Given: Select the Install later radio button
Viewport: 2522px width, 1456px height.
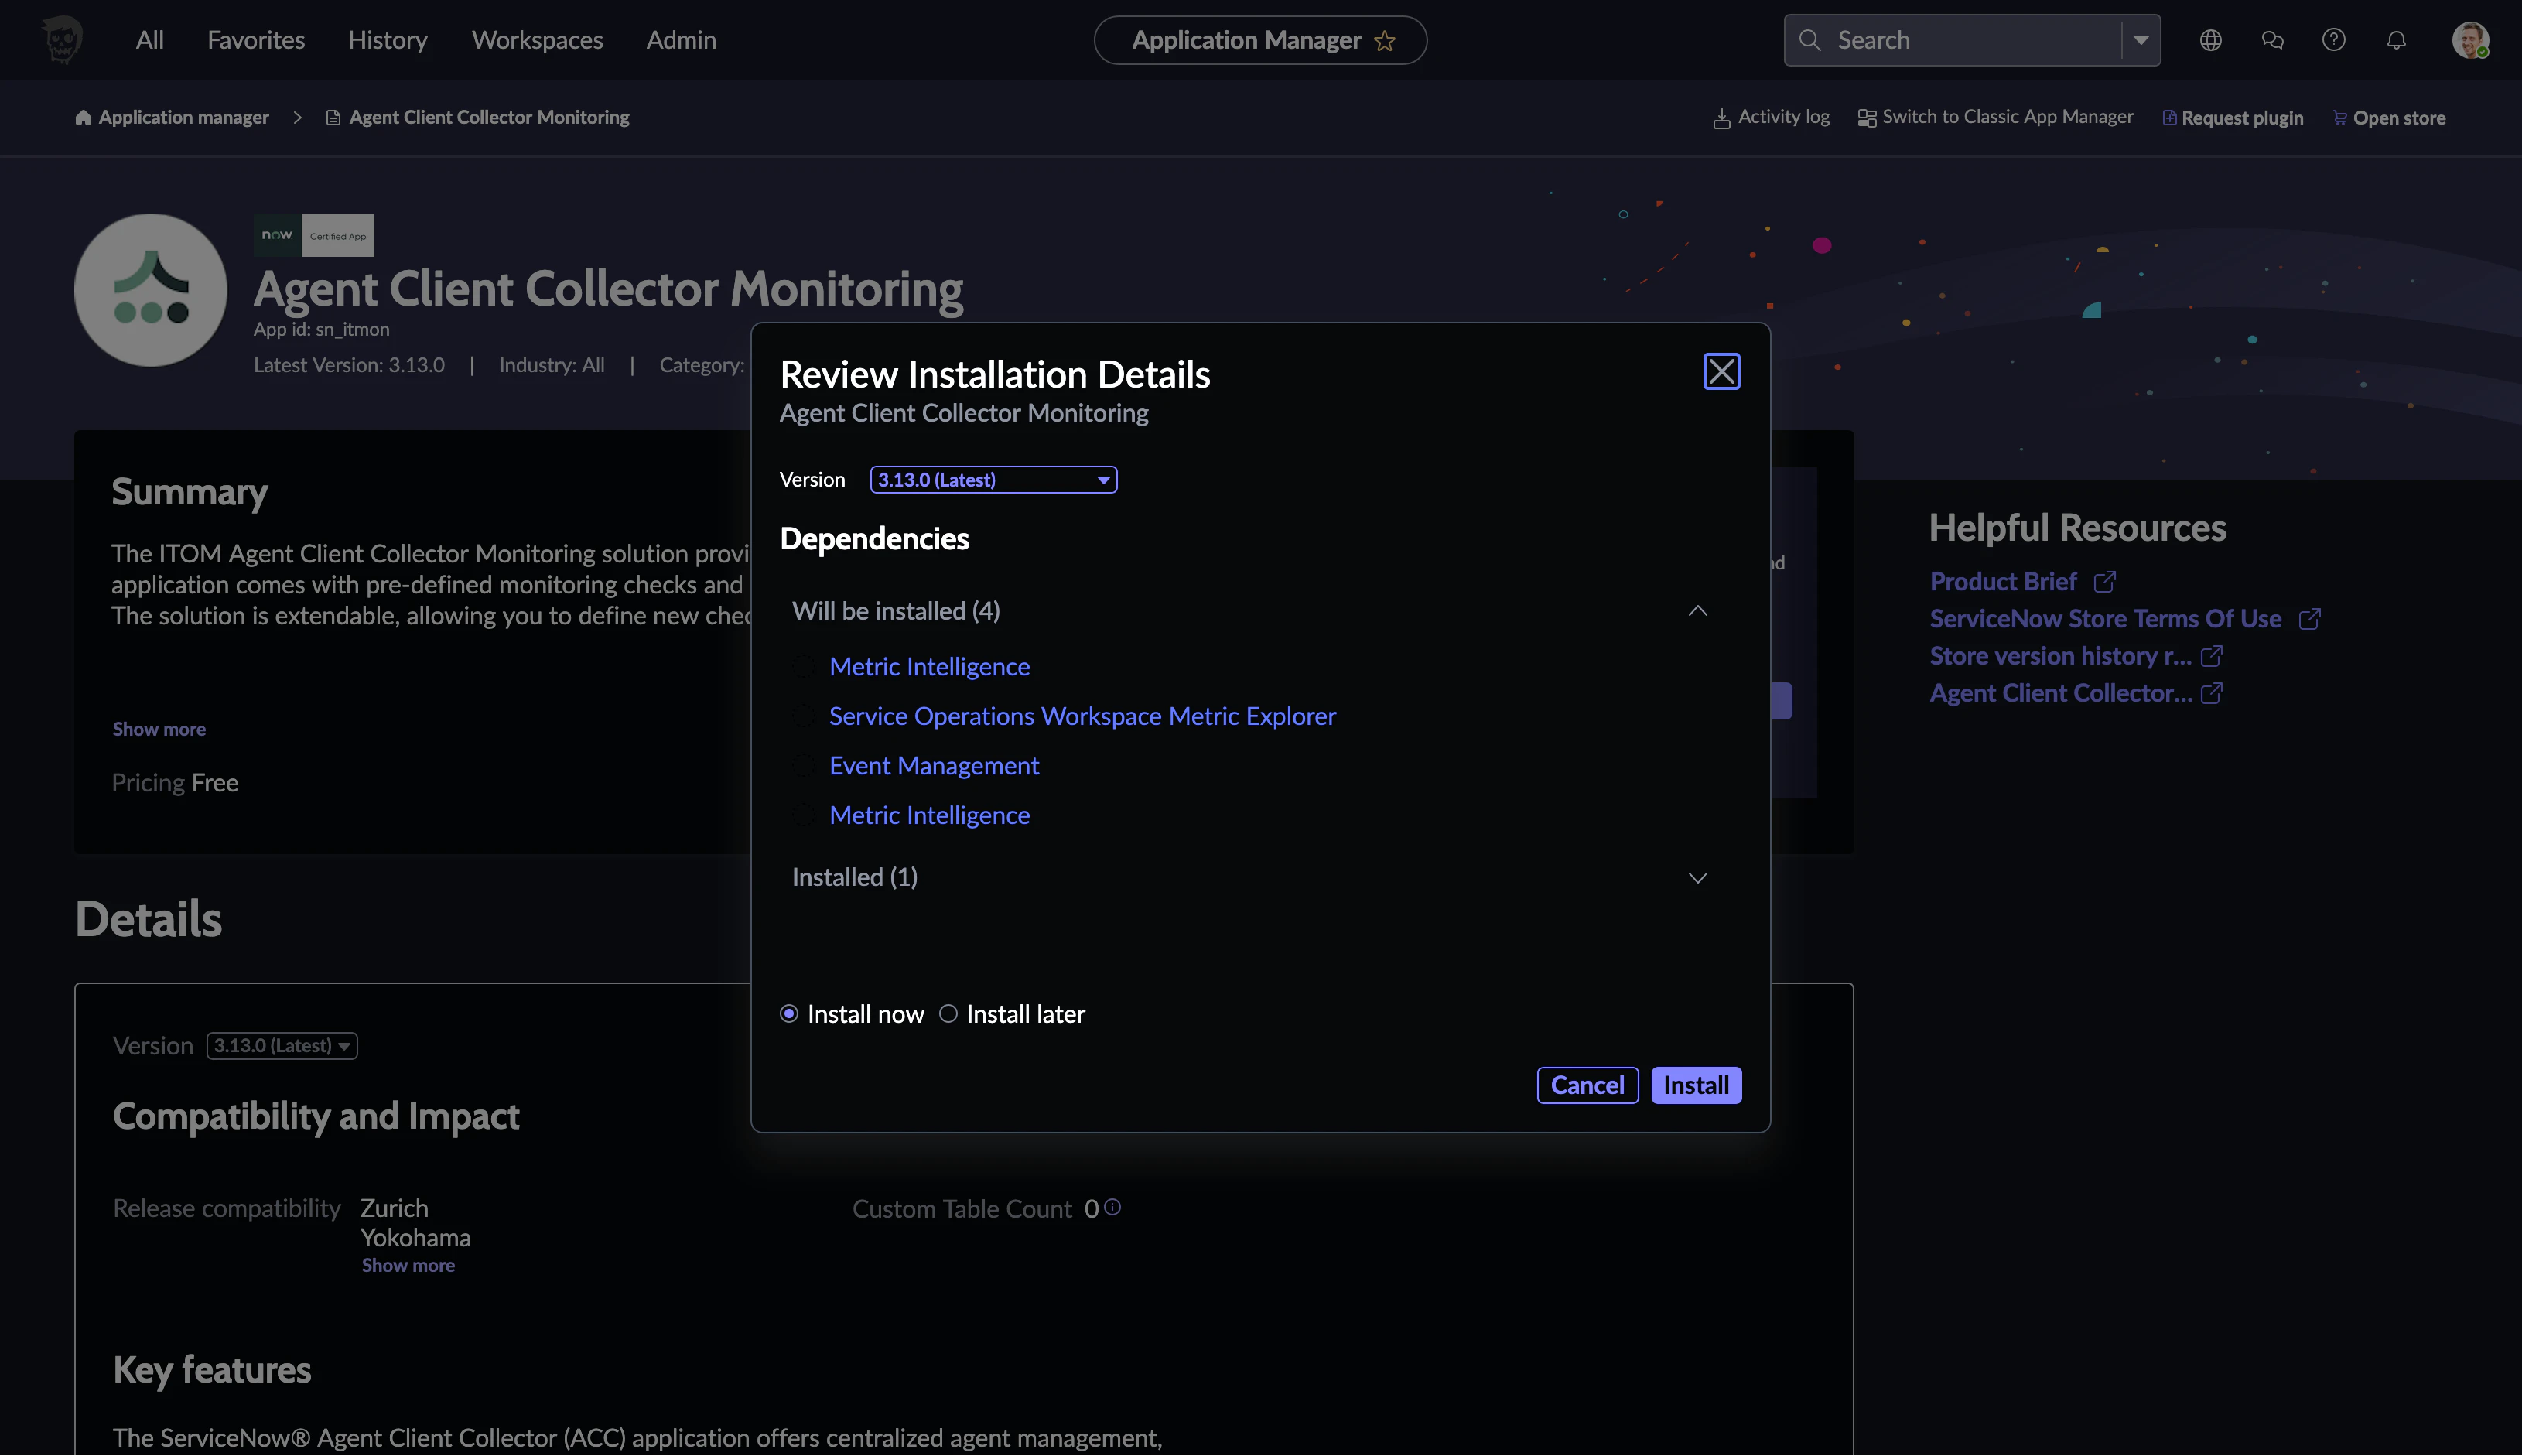Looking at the screenshot, I should 948,1014.
